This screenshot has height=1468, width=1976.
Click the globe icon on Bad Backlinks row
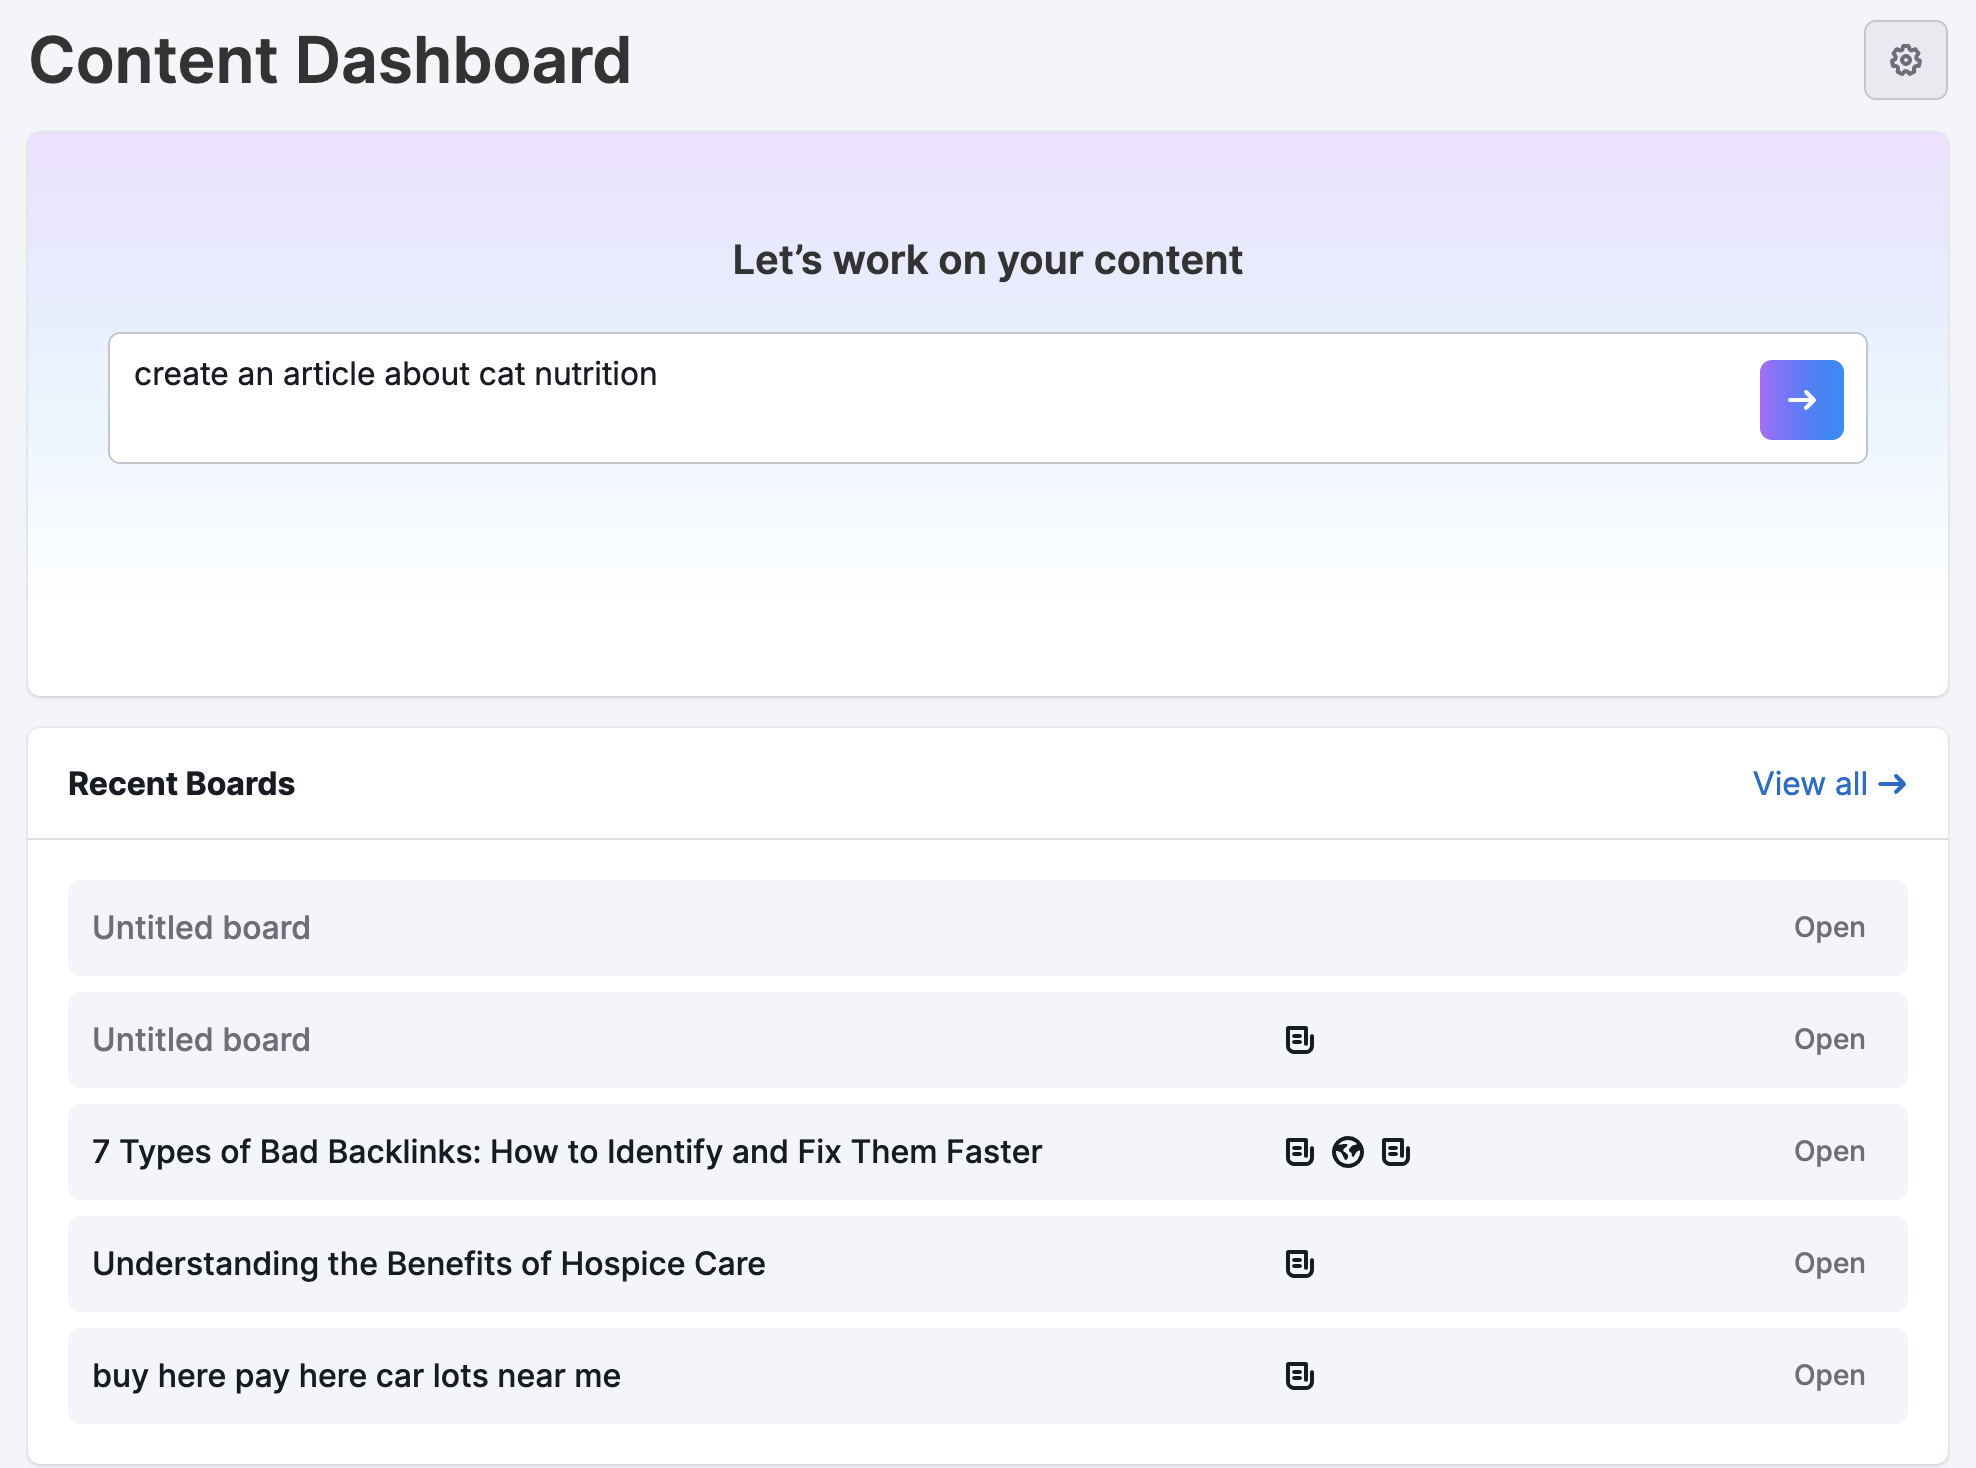point(1347,1152)
